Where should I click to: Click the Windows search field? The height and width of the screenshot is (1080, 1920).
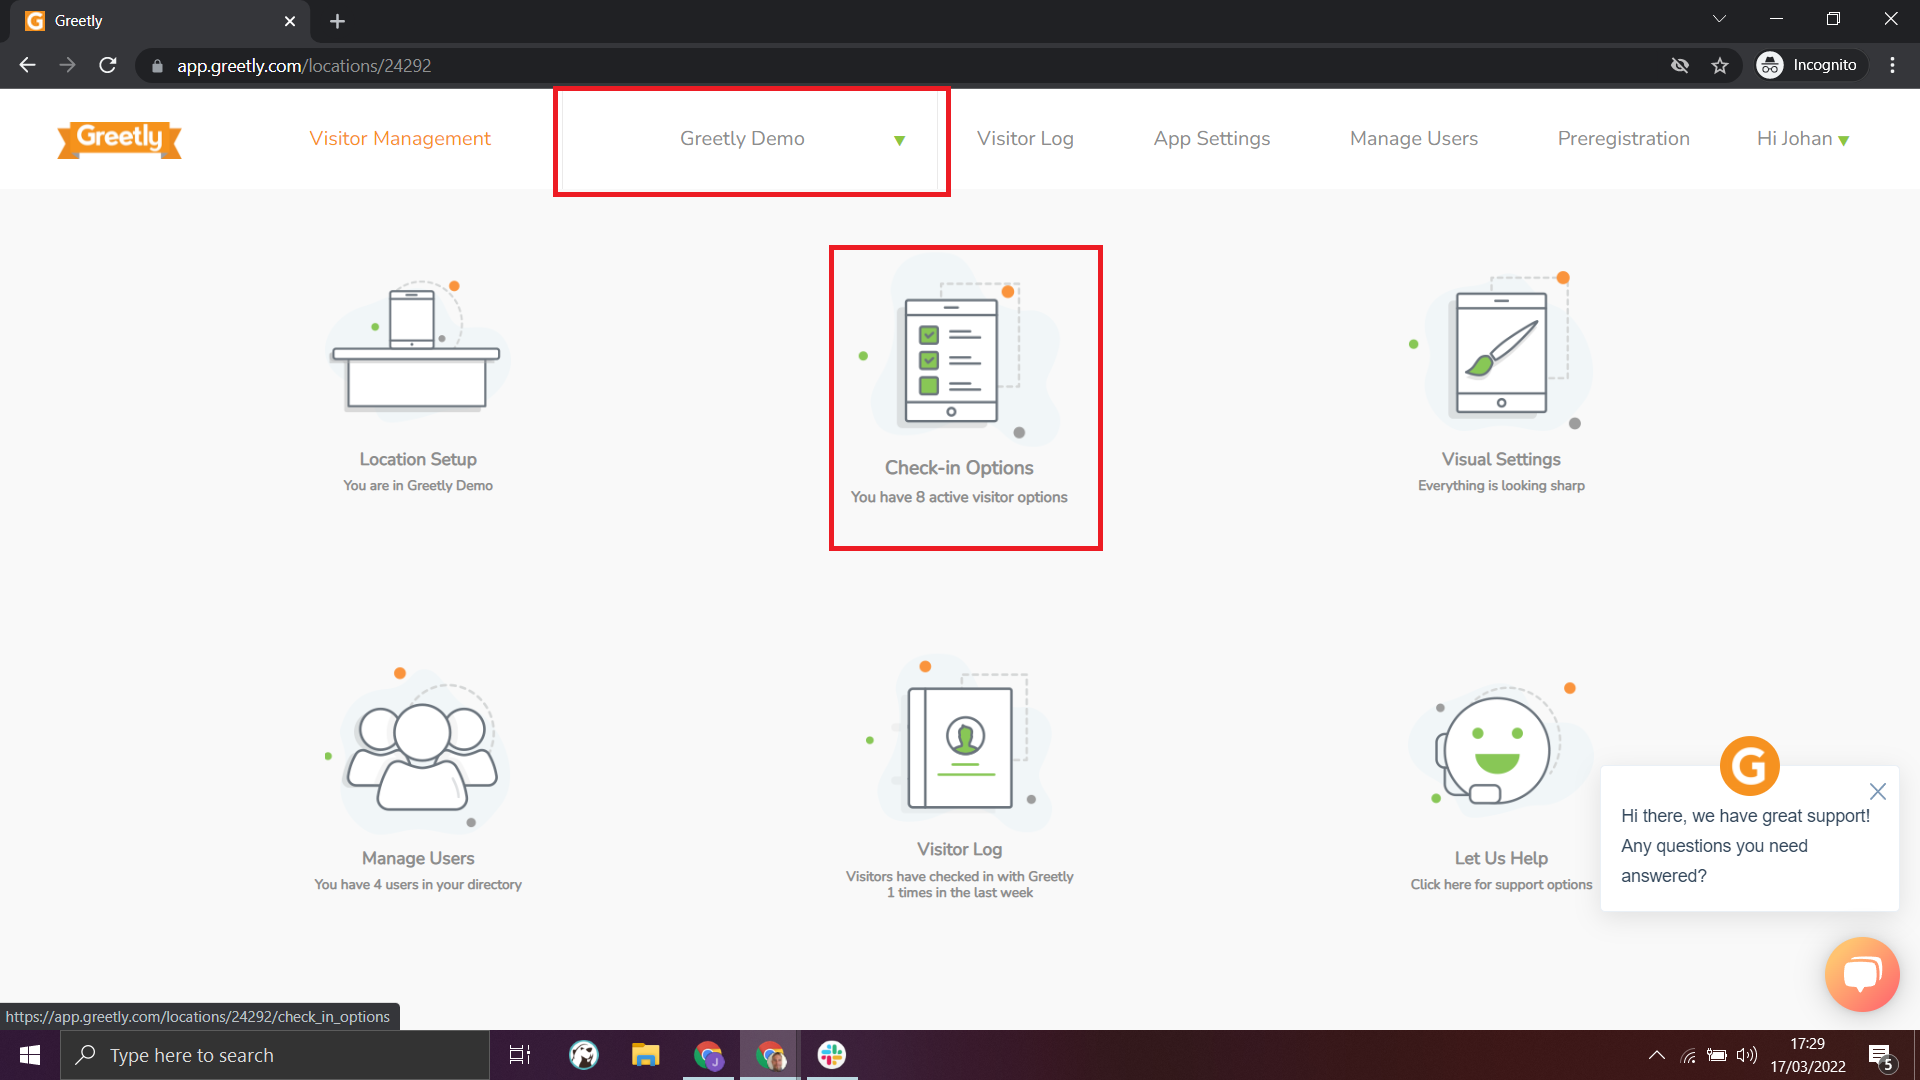pos(275,1054)
